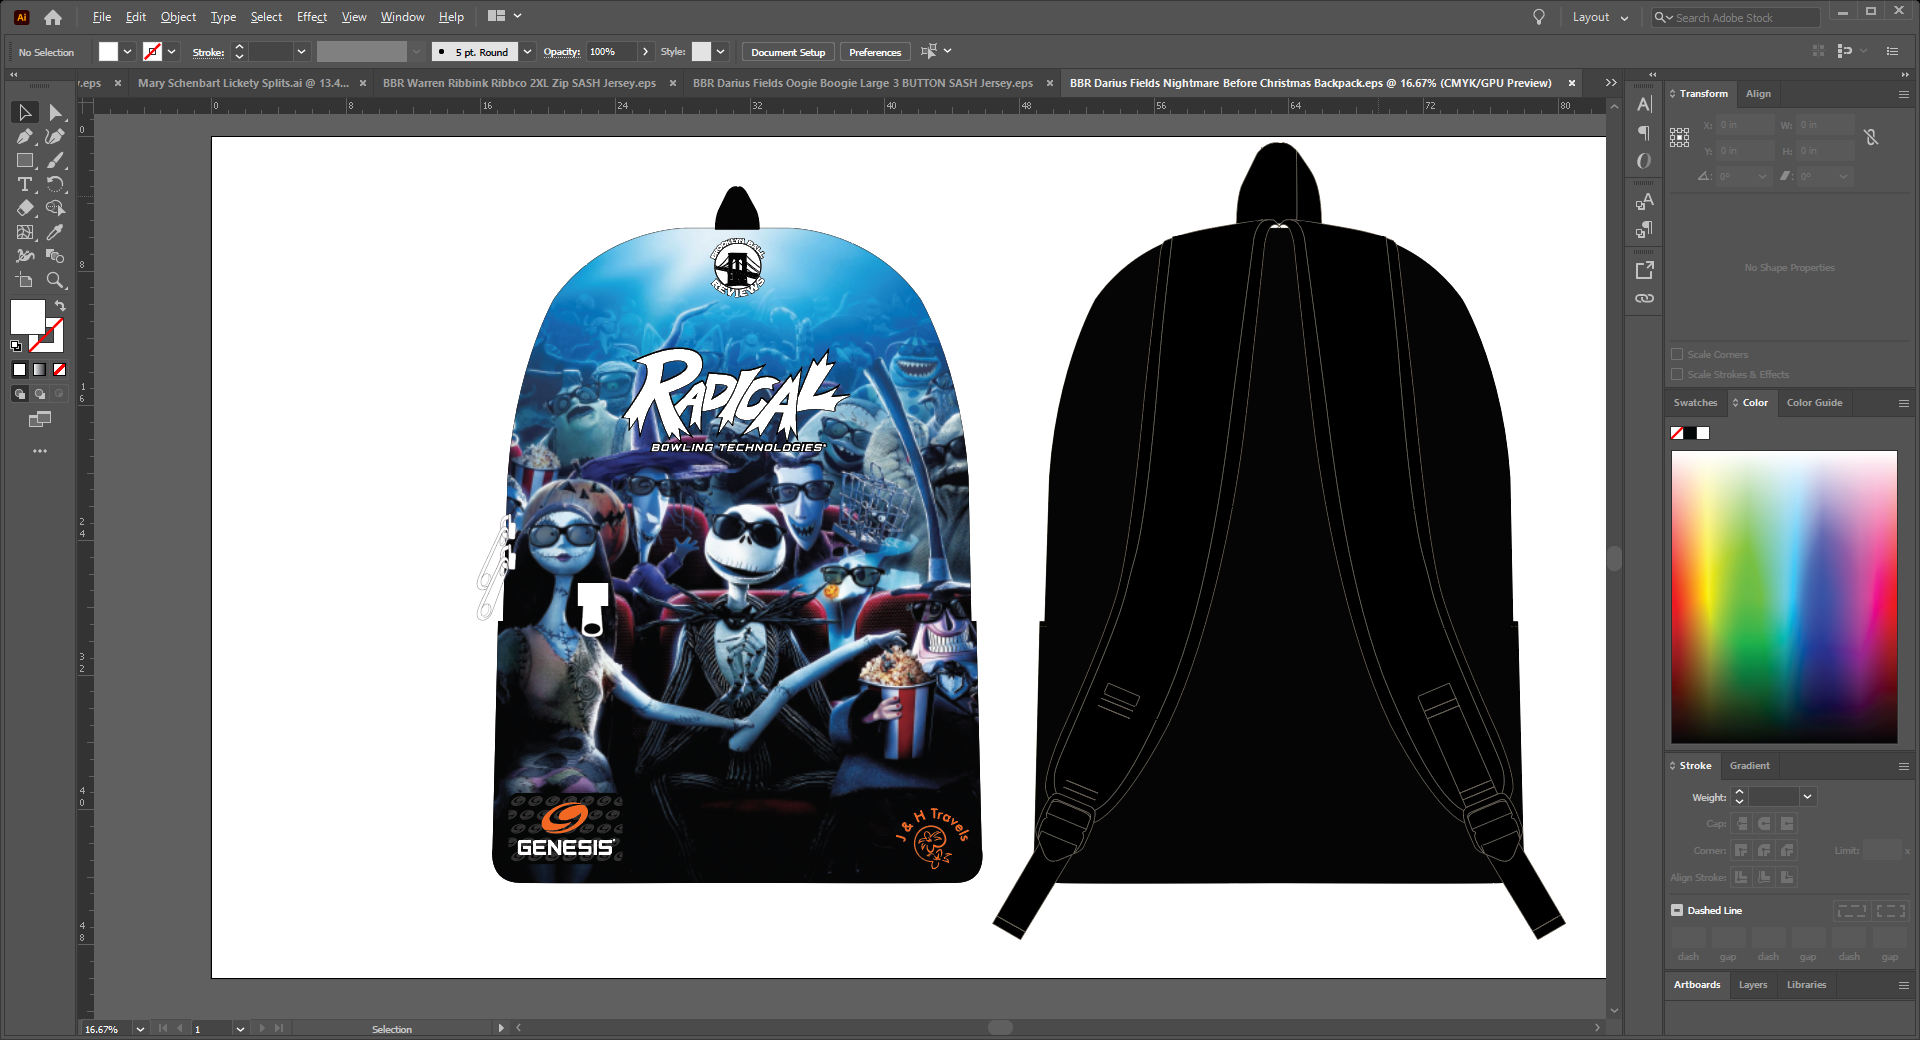Select the Artboard tool
This screenshot has width=1920, height=1040.
point(25,280)
